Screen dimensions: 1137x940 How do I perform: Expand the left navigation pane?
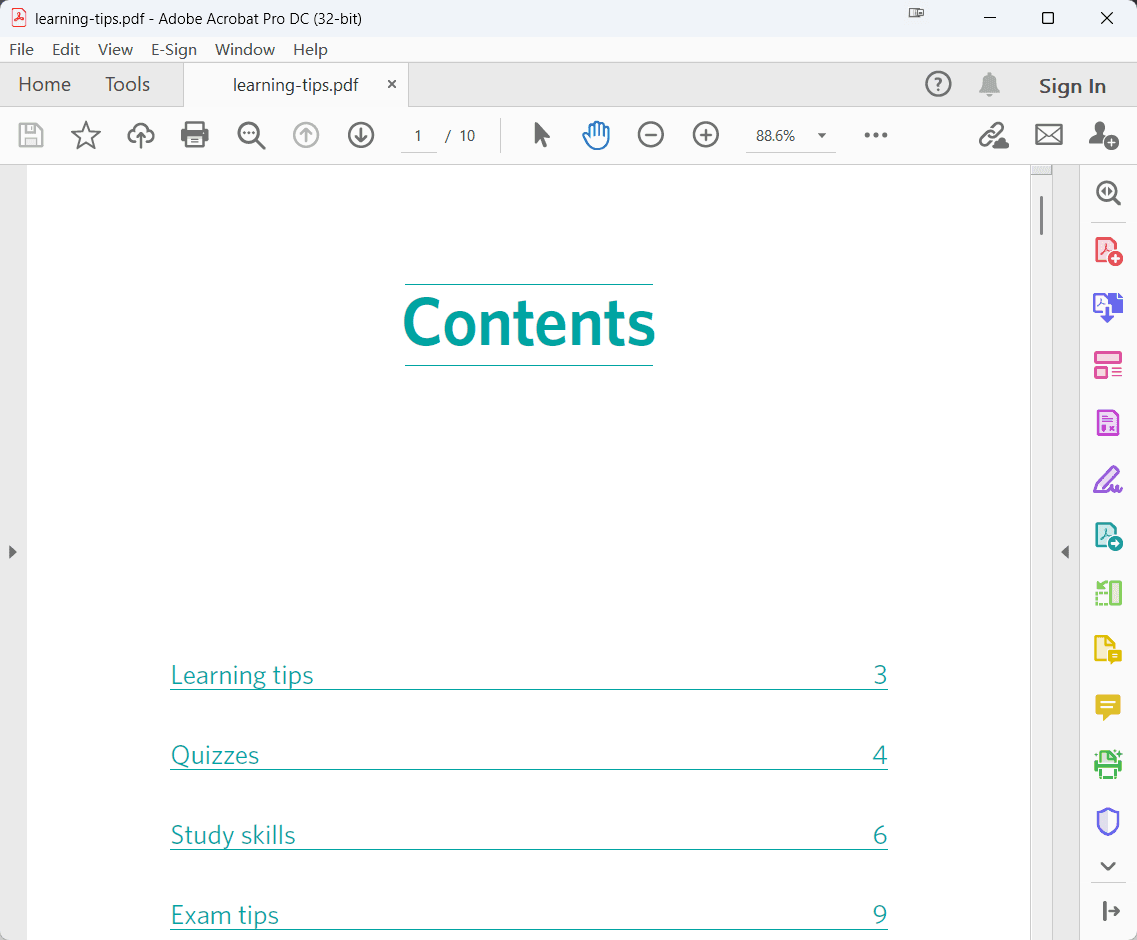pos(12,552)
